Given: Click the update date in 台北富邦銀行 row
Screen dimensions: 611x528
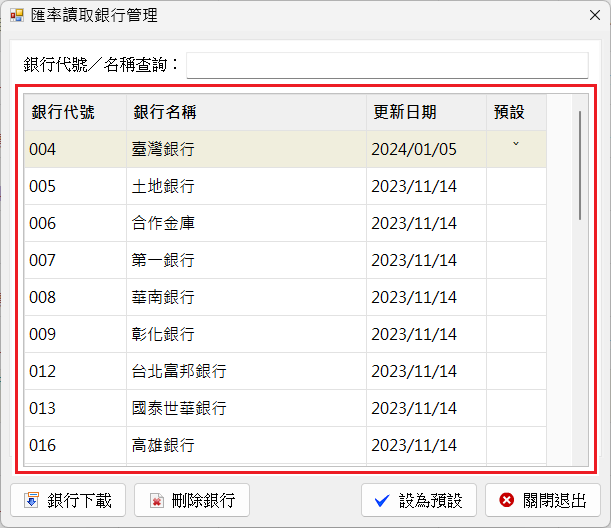Looking at the screenshot, I should [426, 371].
